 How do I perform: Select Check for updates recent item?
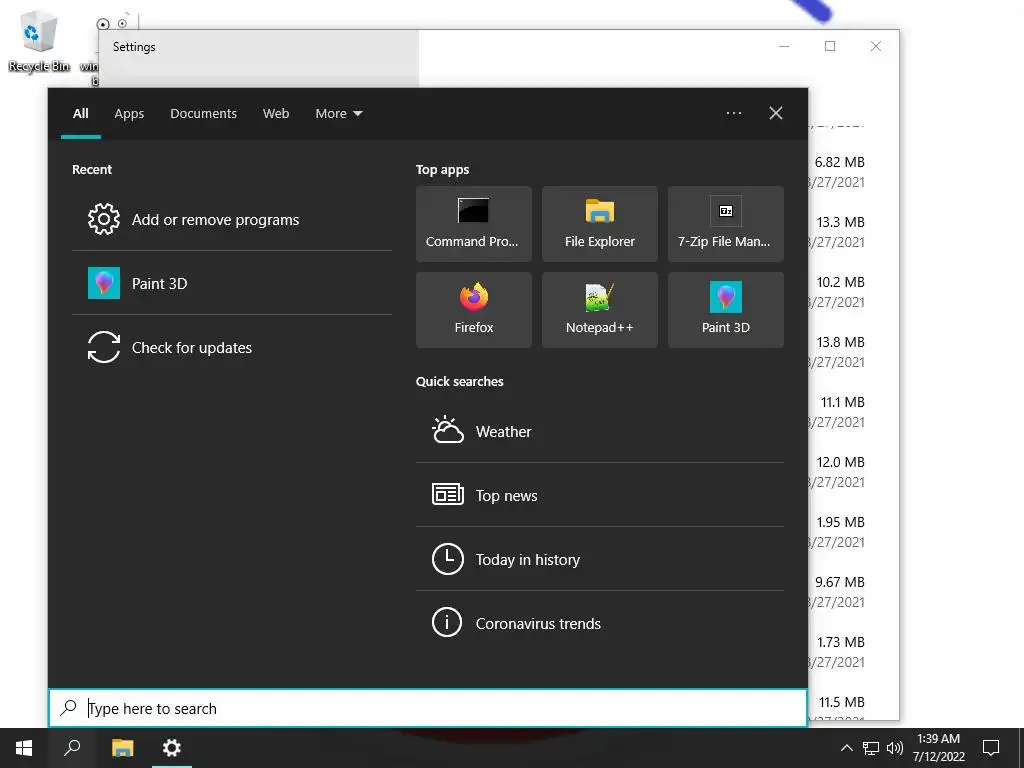(232, 347)
